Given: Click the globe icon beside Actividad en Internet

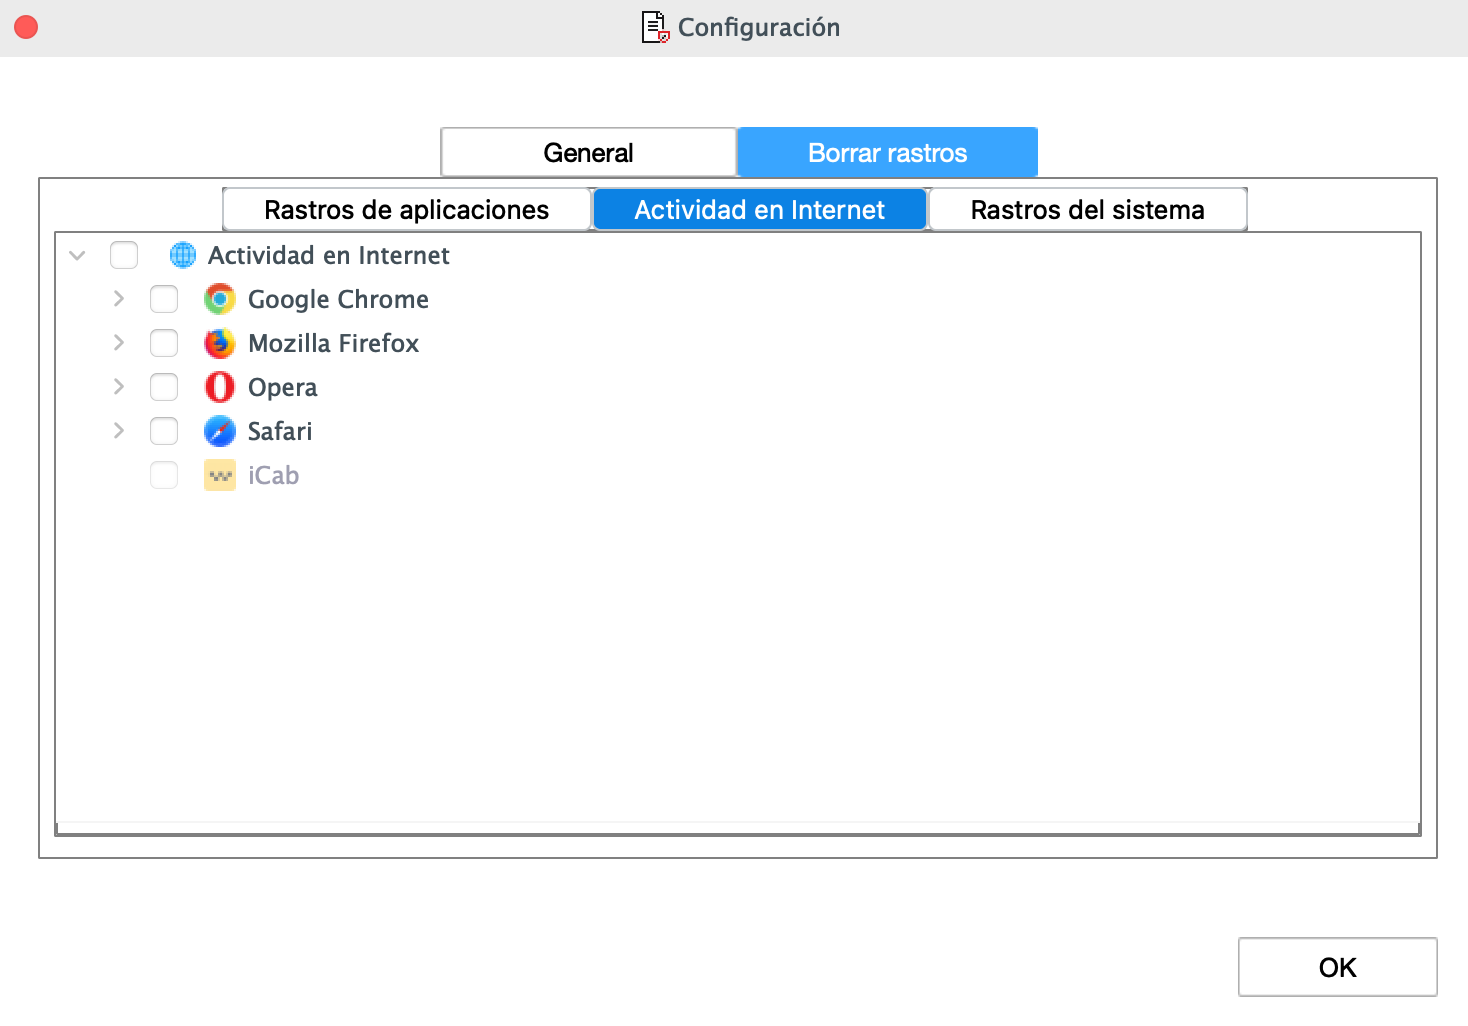Looking at the screenshot, I should click(x=183, y=255).
